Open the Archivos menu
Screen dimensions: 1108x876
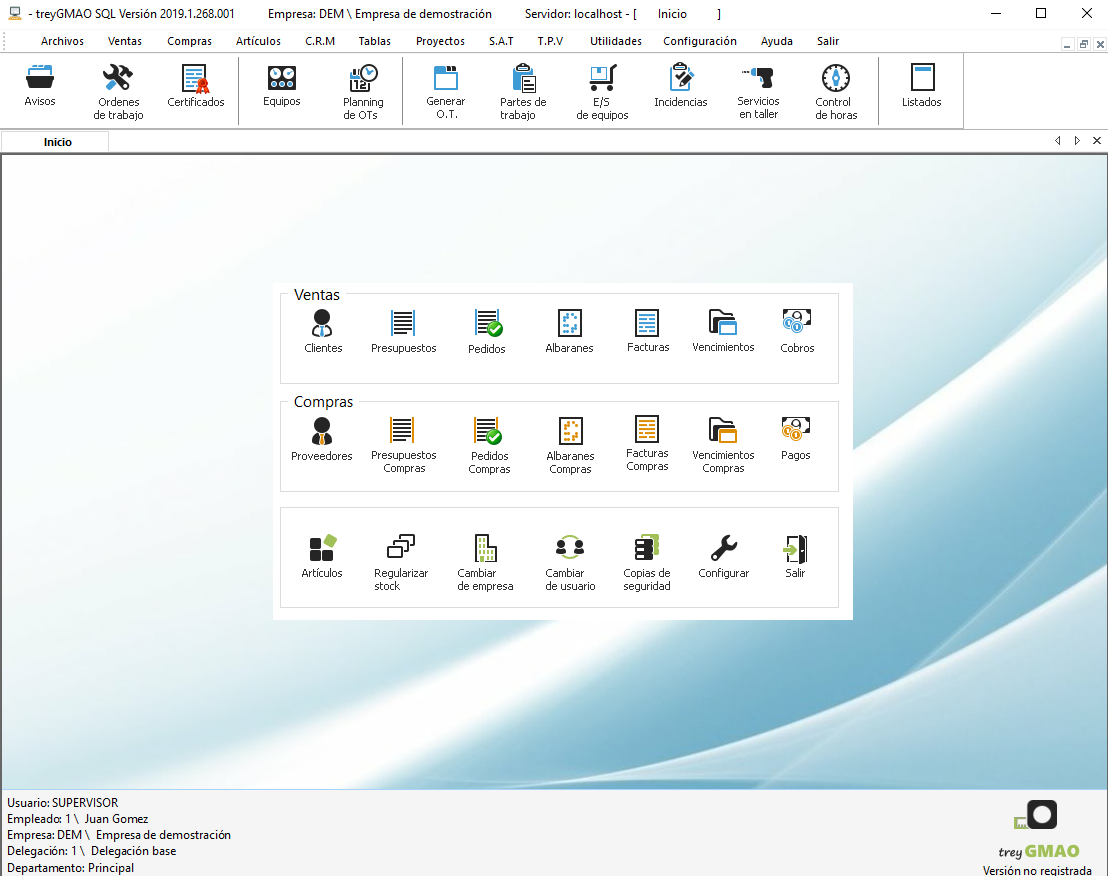(x=62, y=41)
